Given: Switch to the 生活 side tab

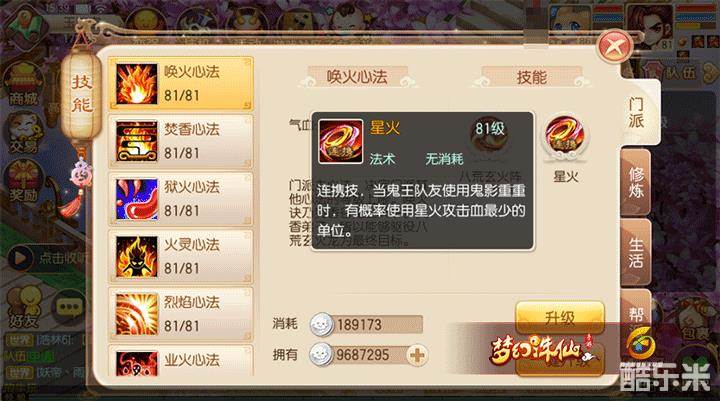Looking at the screenshot, I should click(636, 253).
